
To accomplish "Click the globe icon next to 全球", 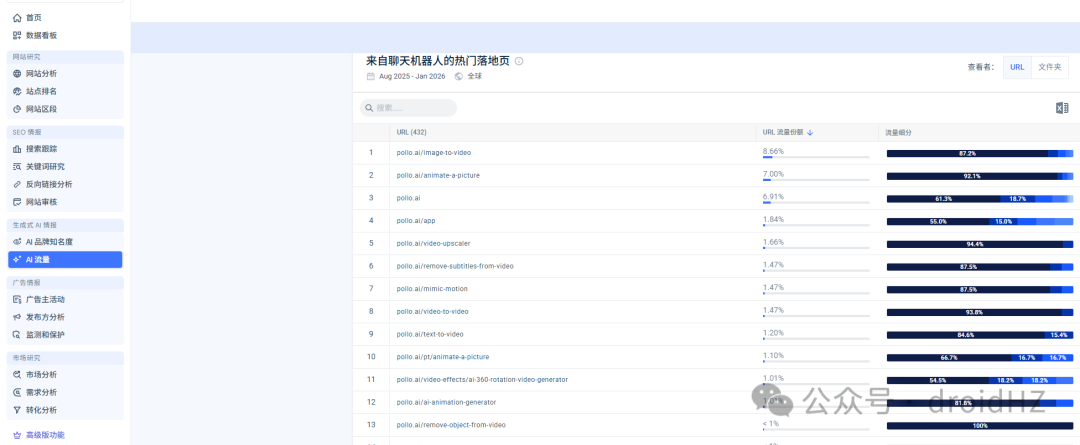I will tap(459, 76).
